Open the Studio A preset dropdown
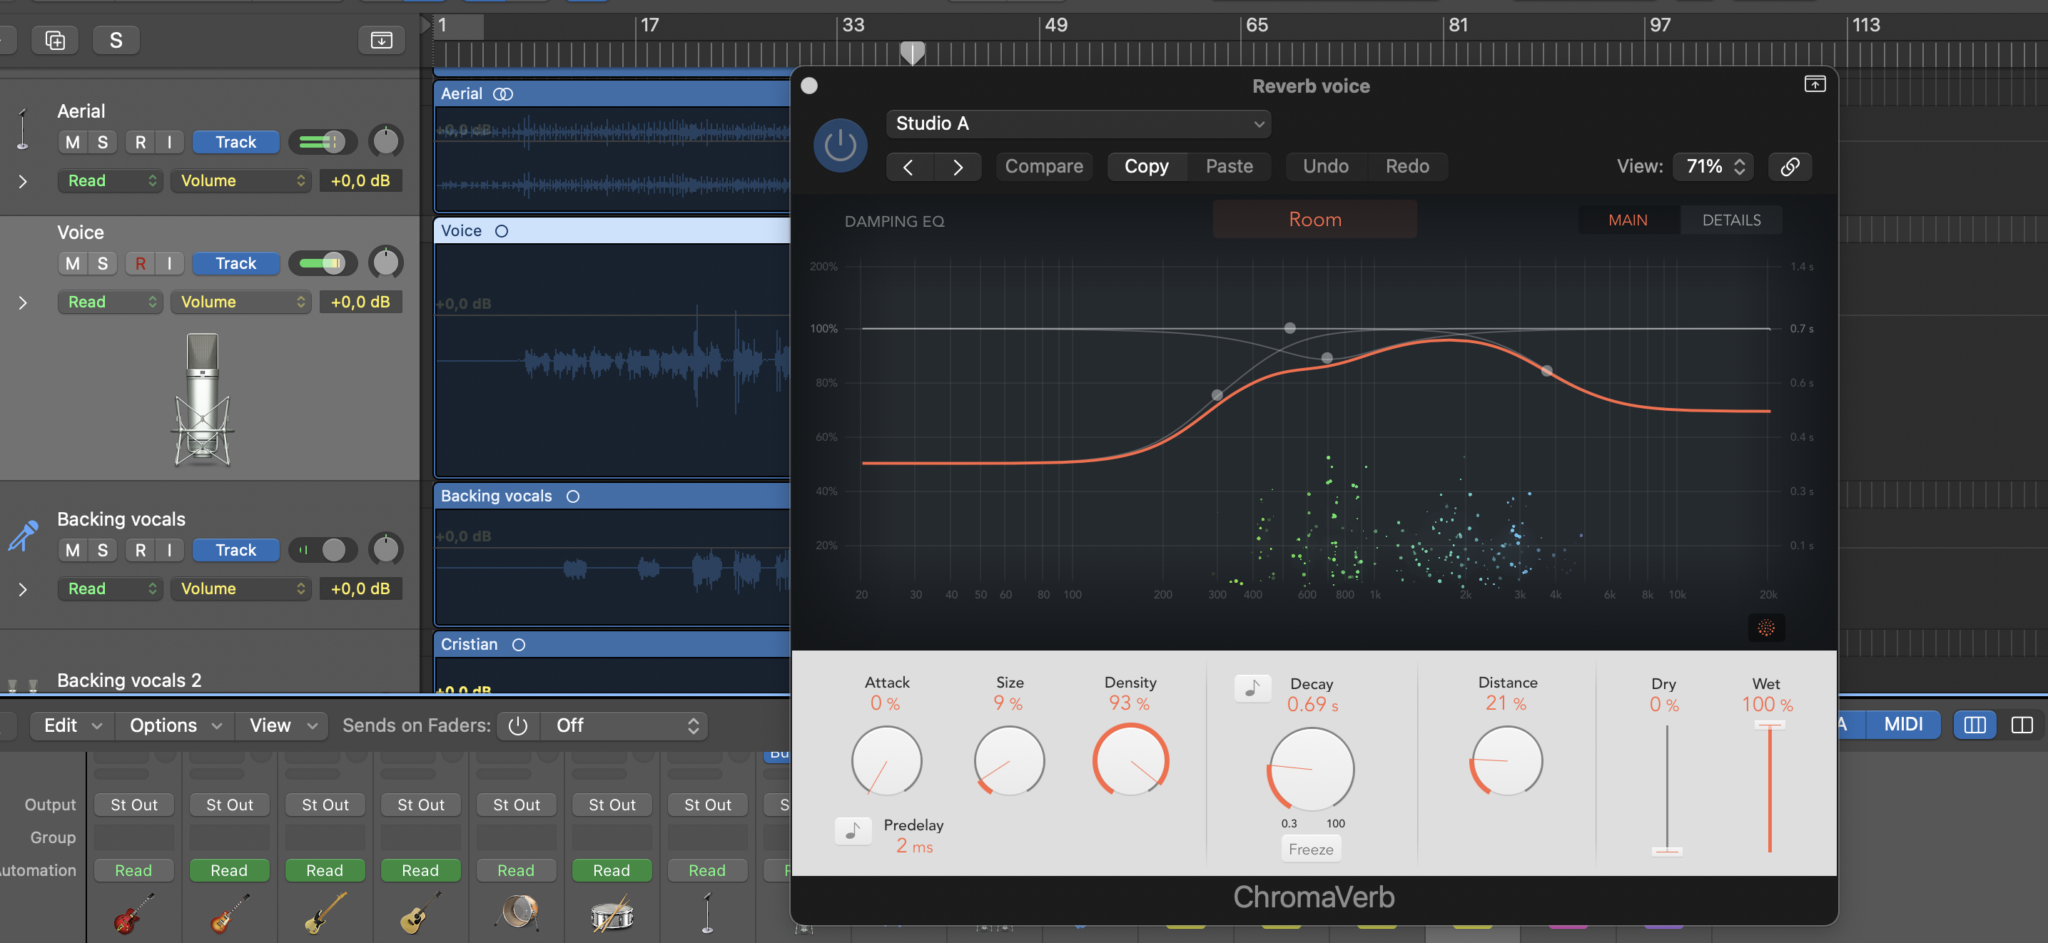2048x943 pixels. pos(1078,124)
